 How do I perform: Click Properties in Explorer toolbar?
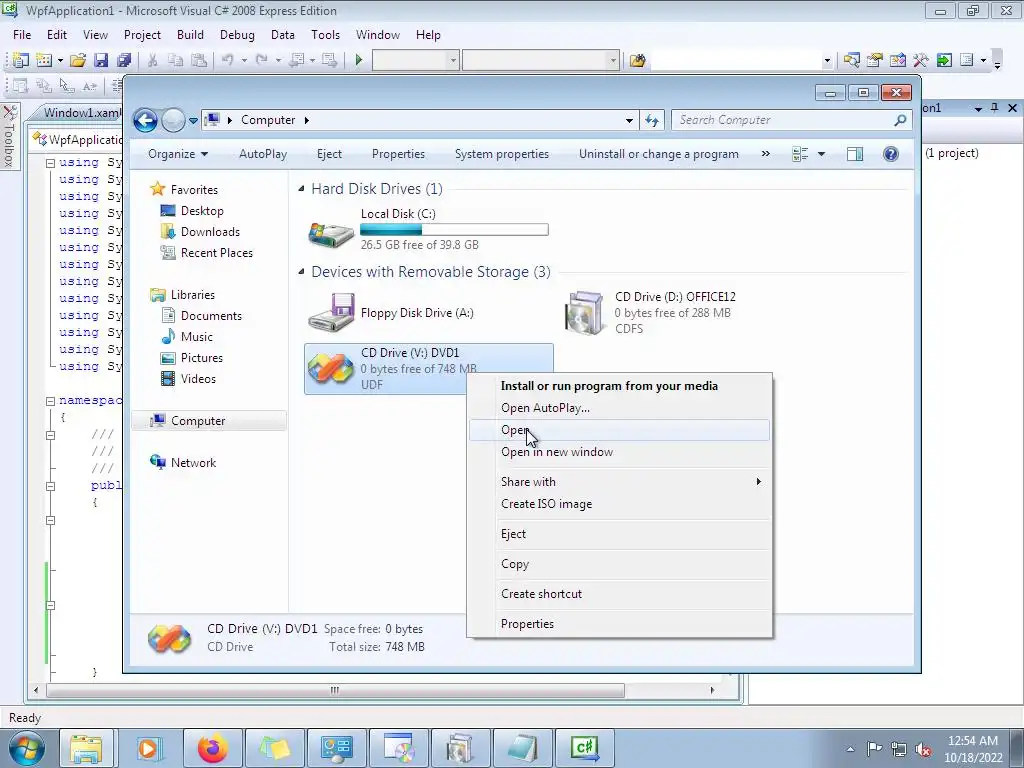[x=398, y=154]
